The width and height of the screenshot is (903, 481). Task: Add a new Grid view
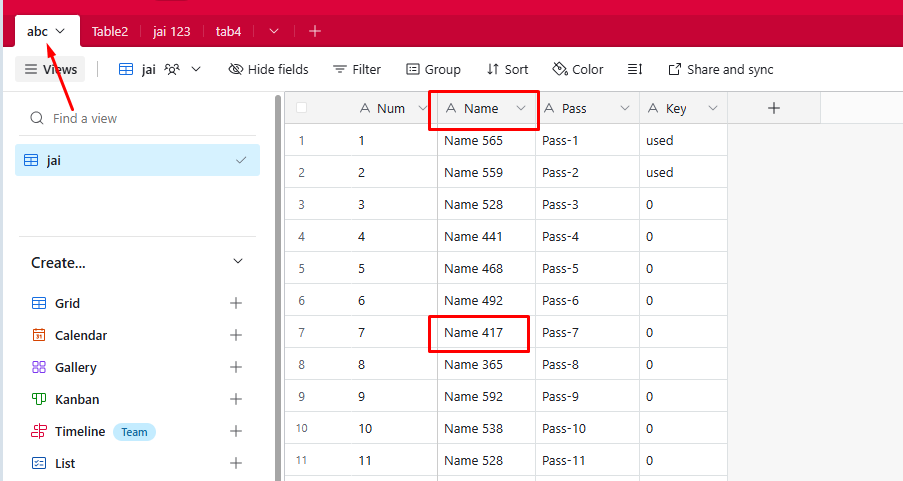coord(236,304)
